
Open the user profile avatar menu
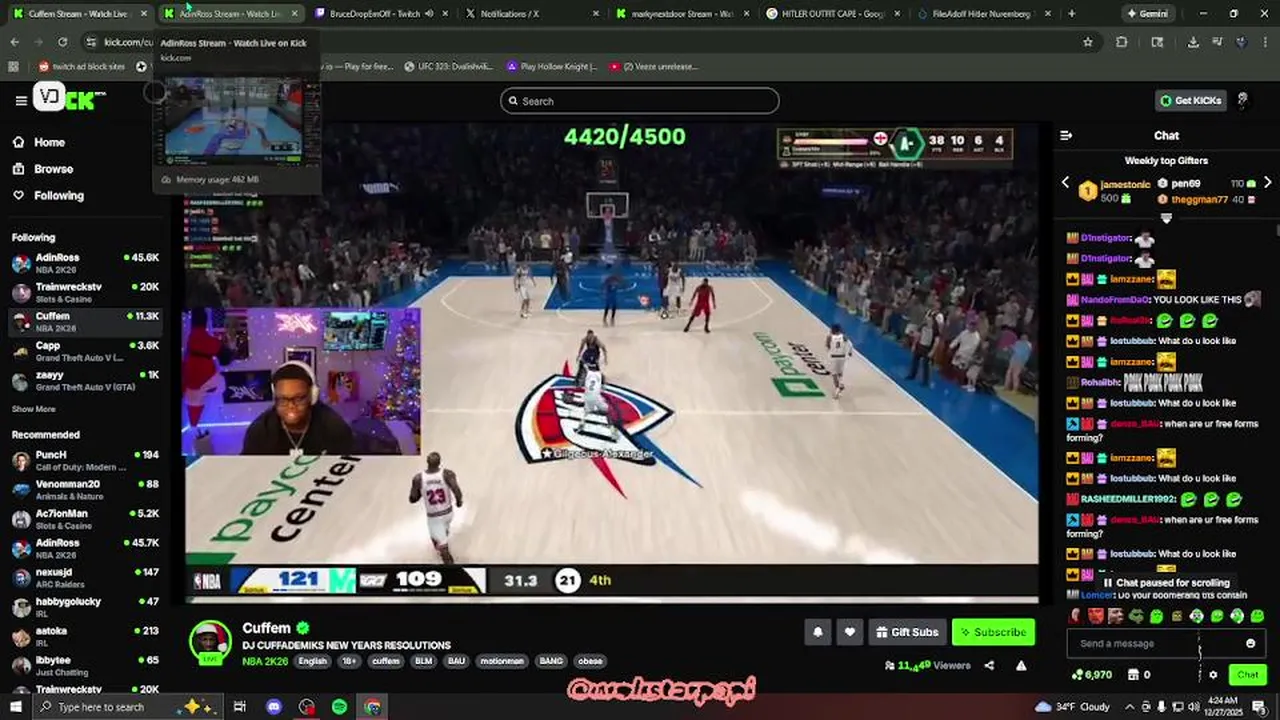point(1243,100)
